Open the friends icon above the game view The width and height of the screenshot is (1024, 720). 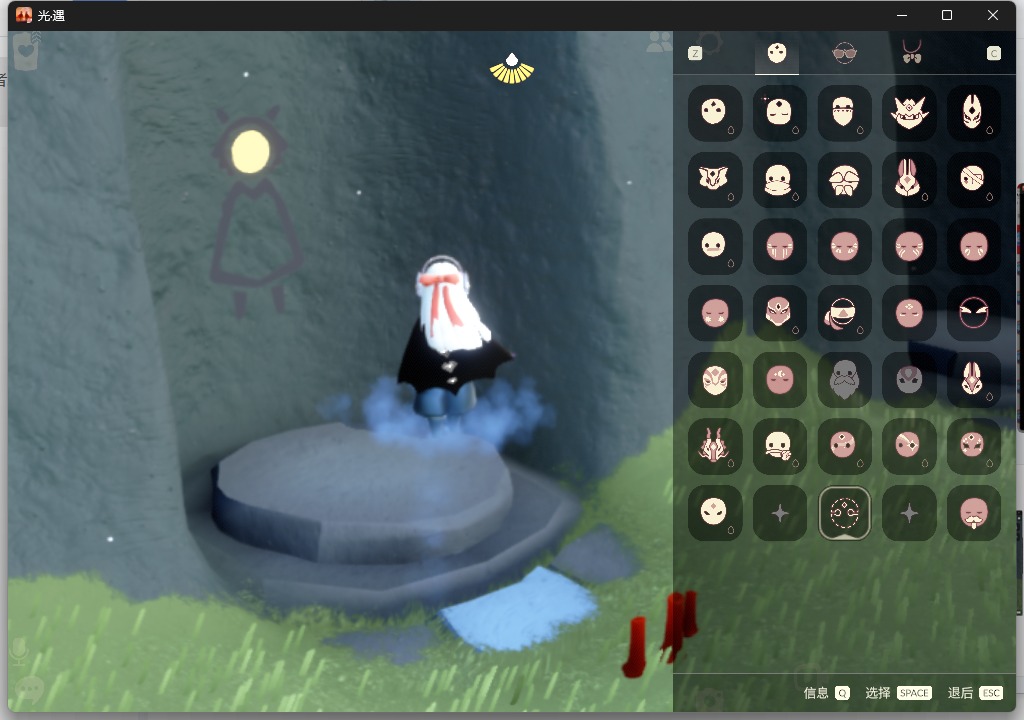pos(659,42)
